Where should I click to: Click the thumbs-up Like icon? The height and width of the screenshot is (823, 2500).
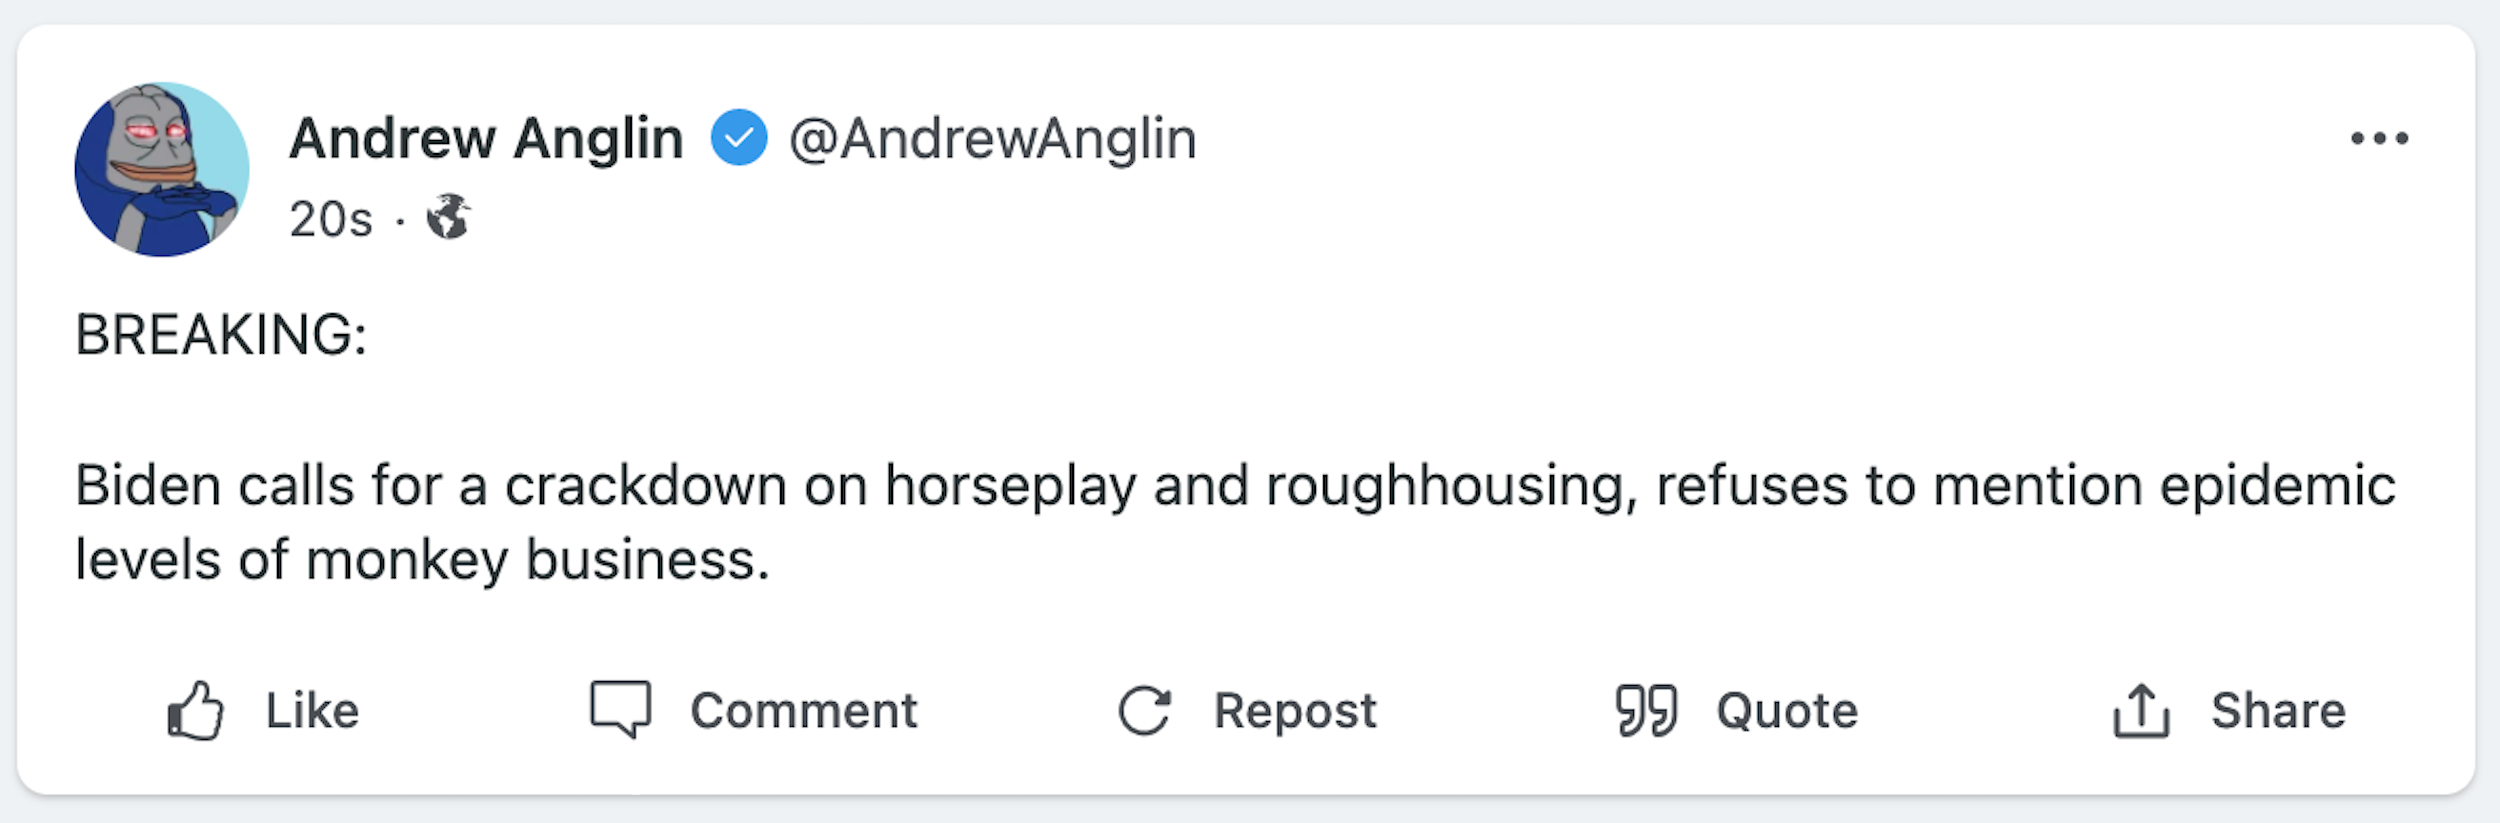(195, 711)
